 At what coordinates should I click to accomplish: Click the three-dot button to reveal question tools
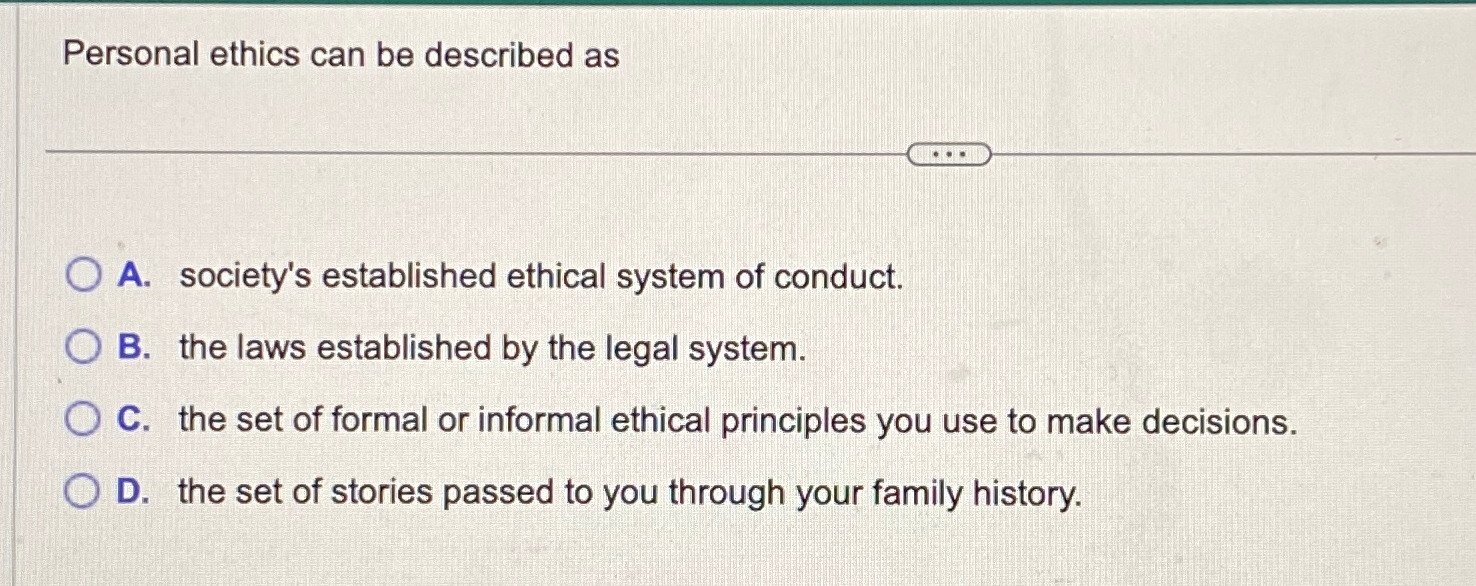click(949, 153)
